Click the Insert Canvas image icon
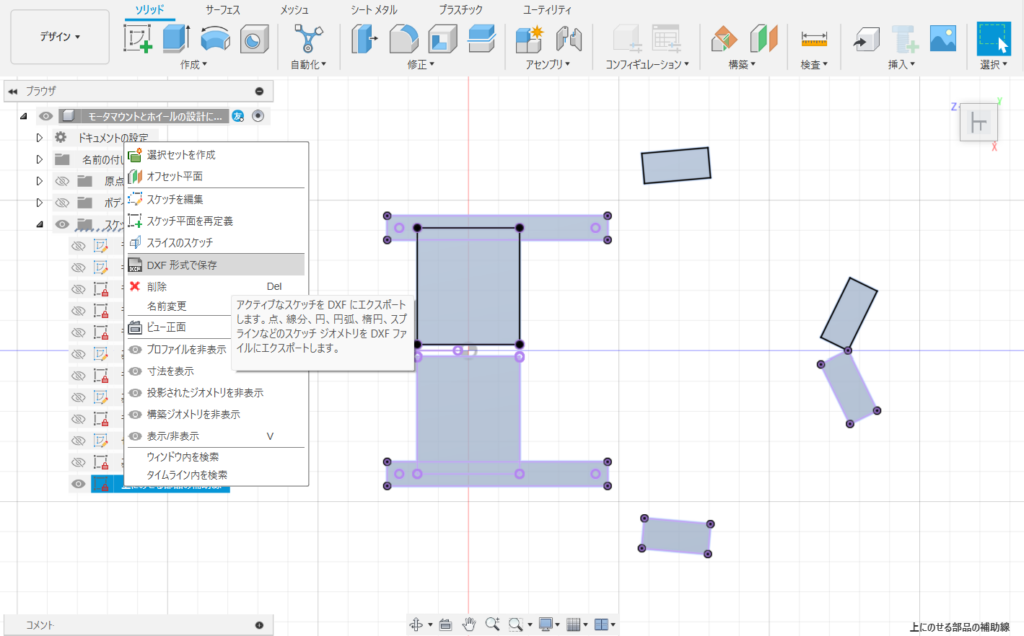The height and width of the screenshot is (636, 1024). click(943, 39)
